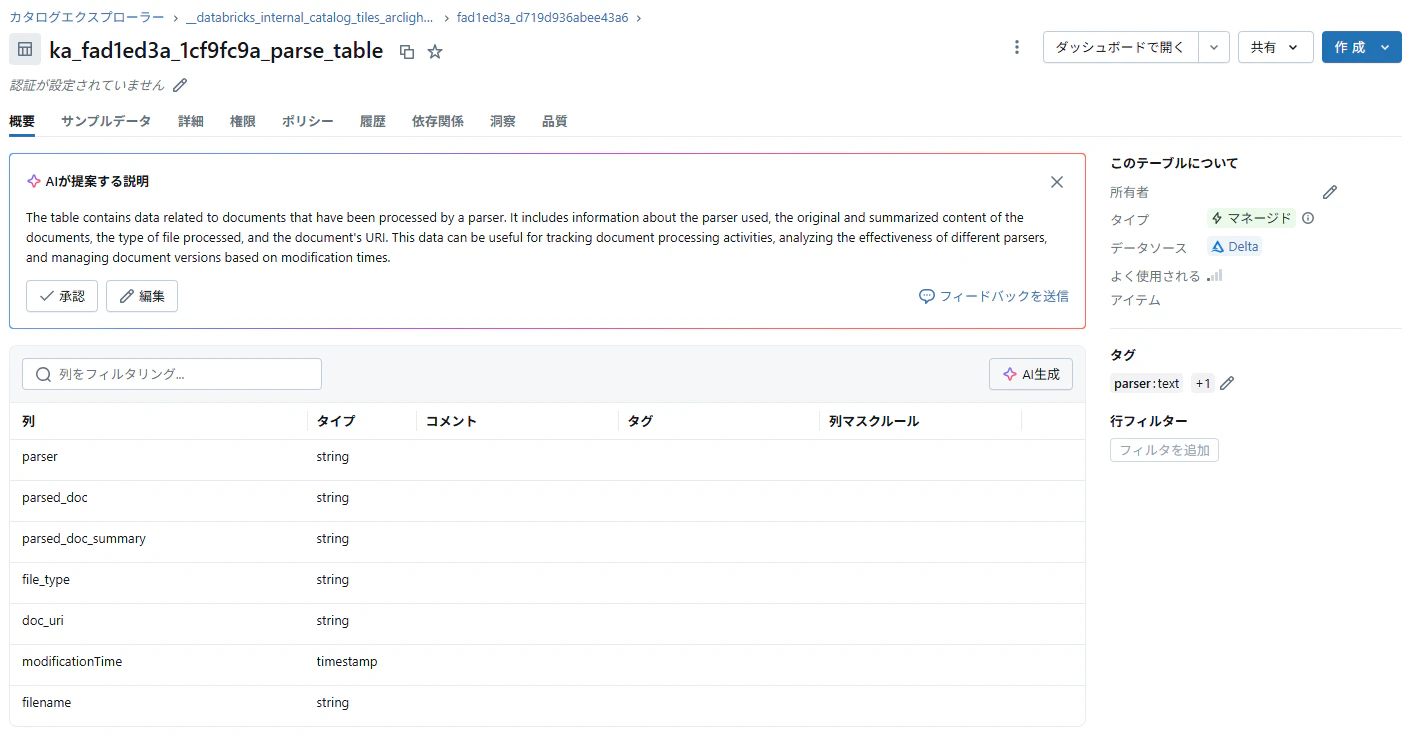The height and width of the screenshot is (742, 1426).
Task: Show additional tags via +1 chip
Action: pos(1203,383)
